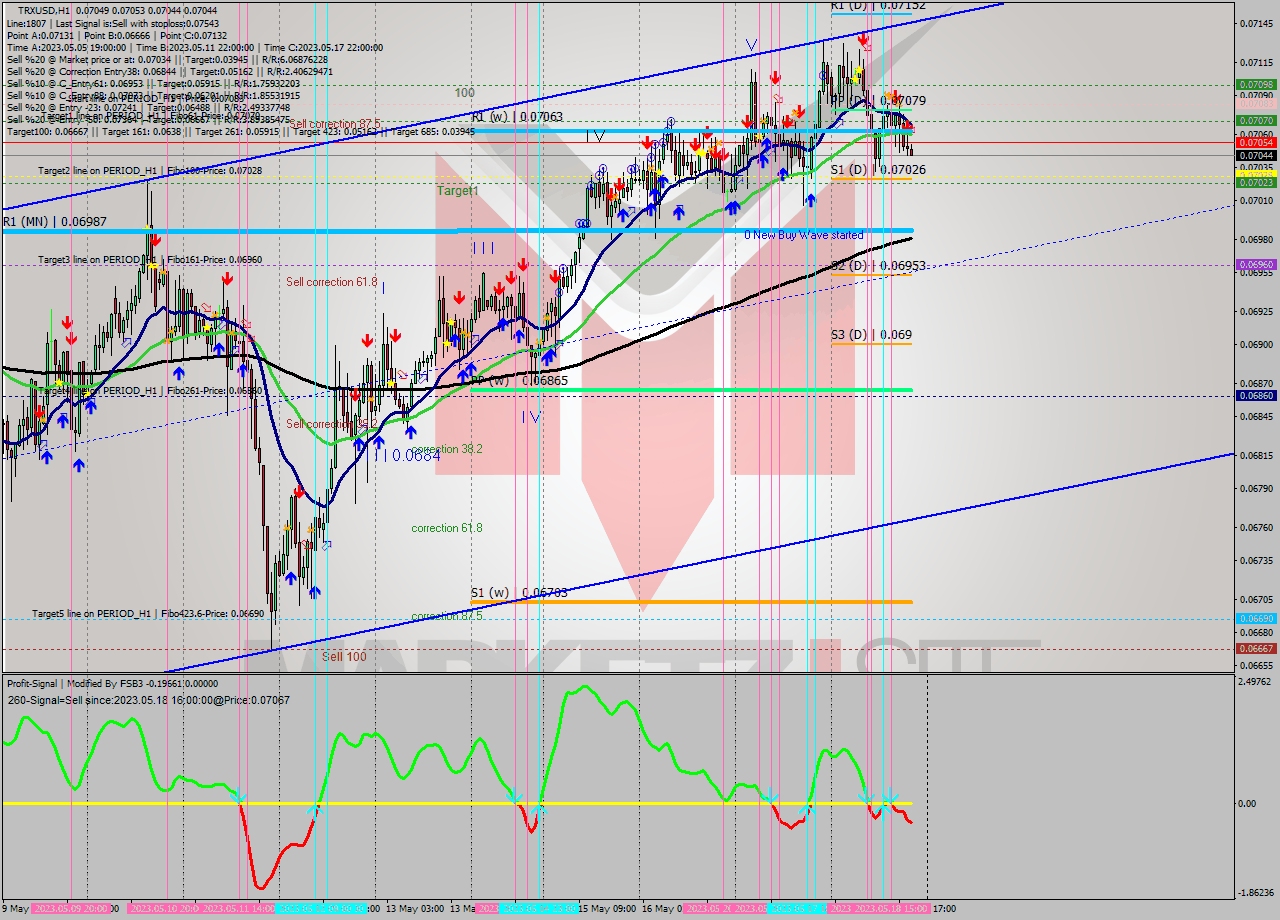Click the green 'correction 61.8' label
Image resolution: width=1280 pixels, height=920 pixels.
(447, 528)
